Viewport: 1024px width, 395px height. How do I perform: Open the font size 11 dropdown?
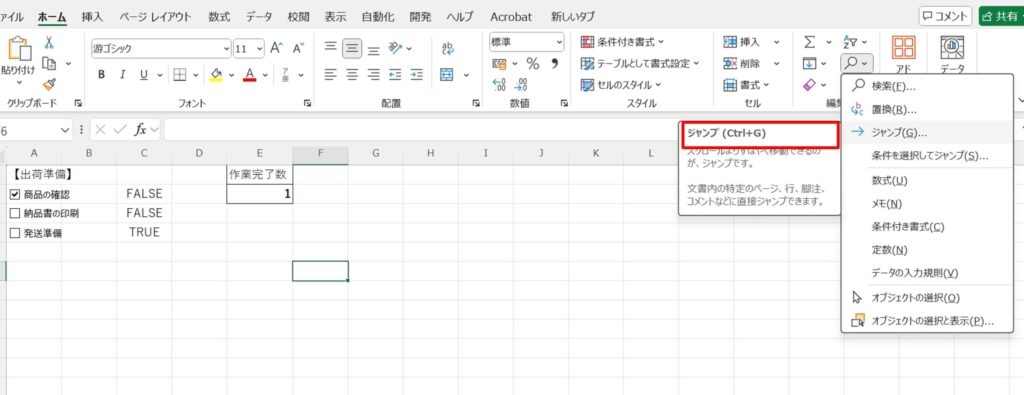click(260, 48)
